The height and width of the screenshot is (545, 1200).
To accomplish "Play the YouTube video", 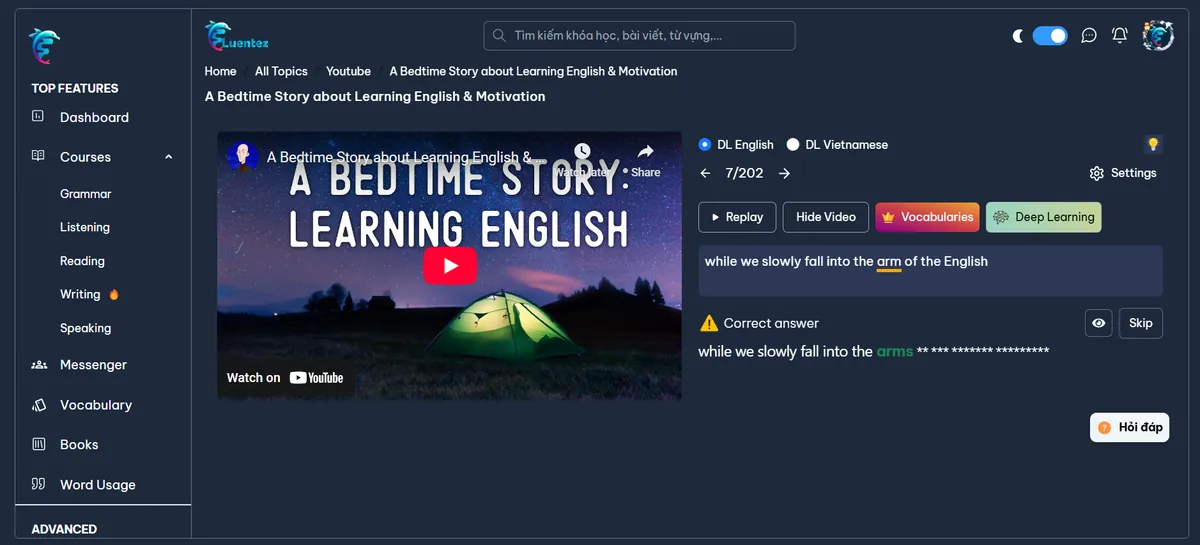I will (x=449, y=266).
